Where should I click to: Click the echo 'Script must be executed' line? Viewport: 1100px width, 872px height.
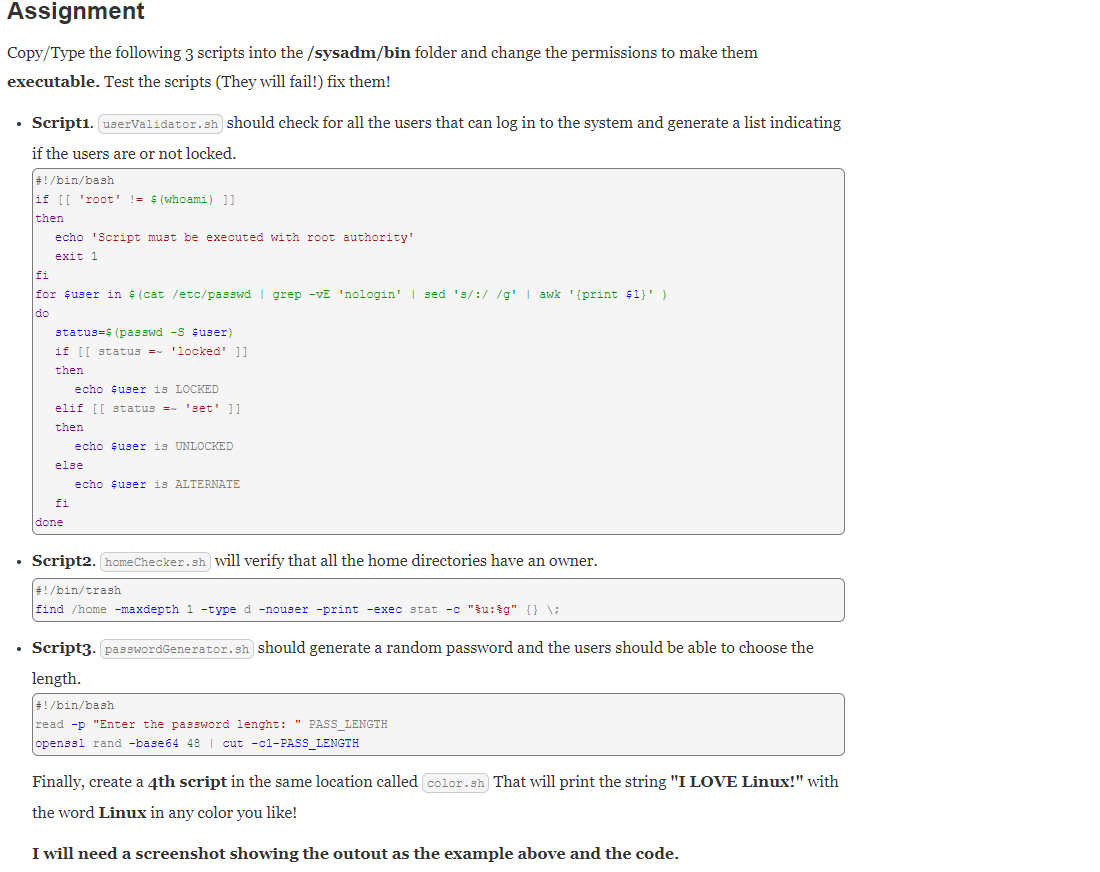(234, 238)
